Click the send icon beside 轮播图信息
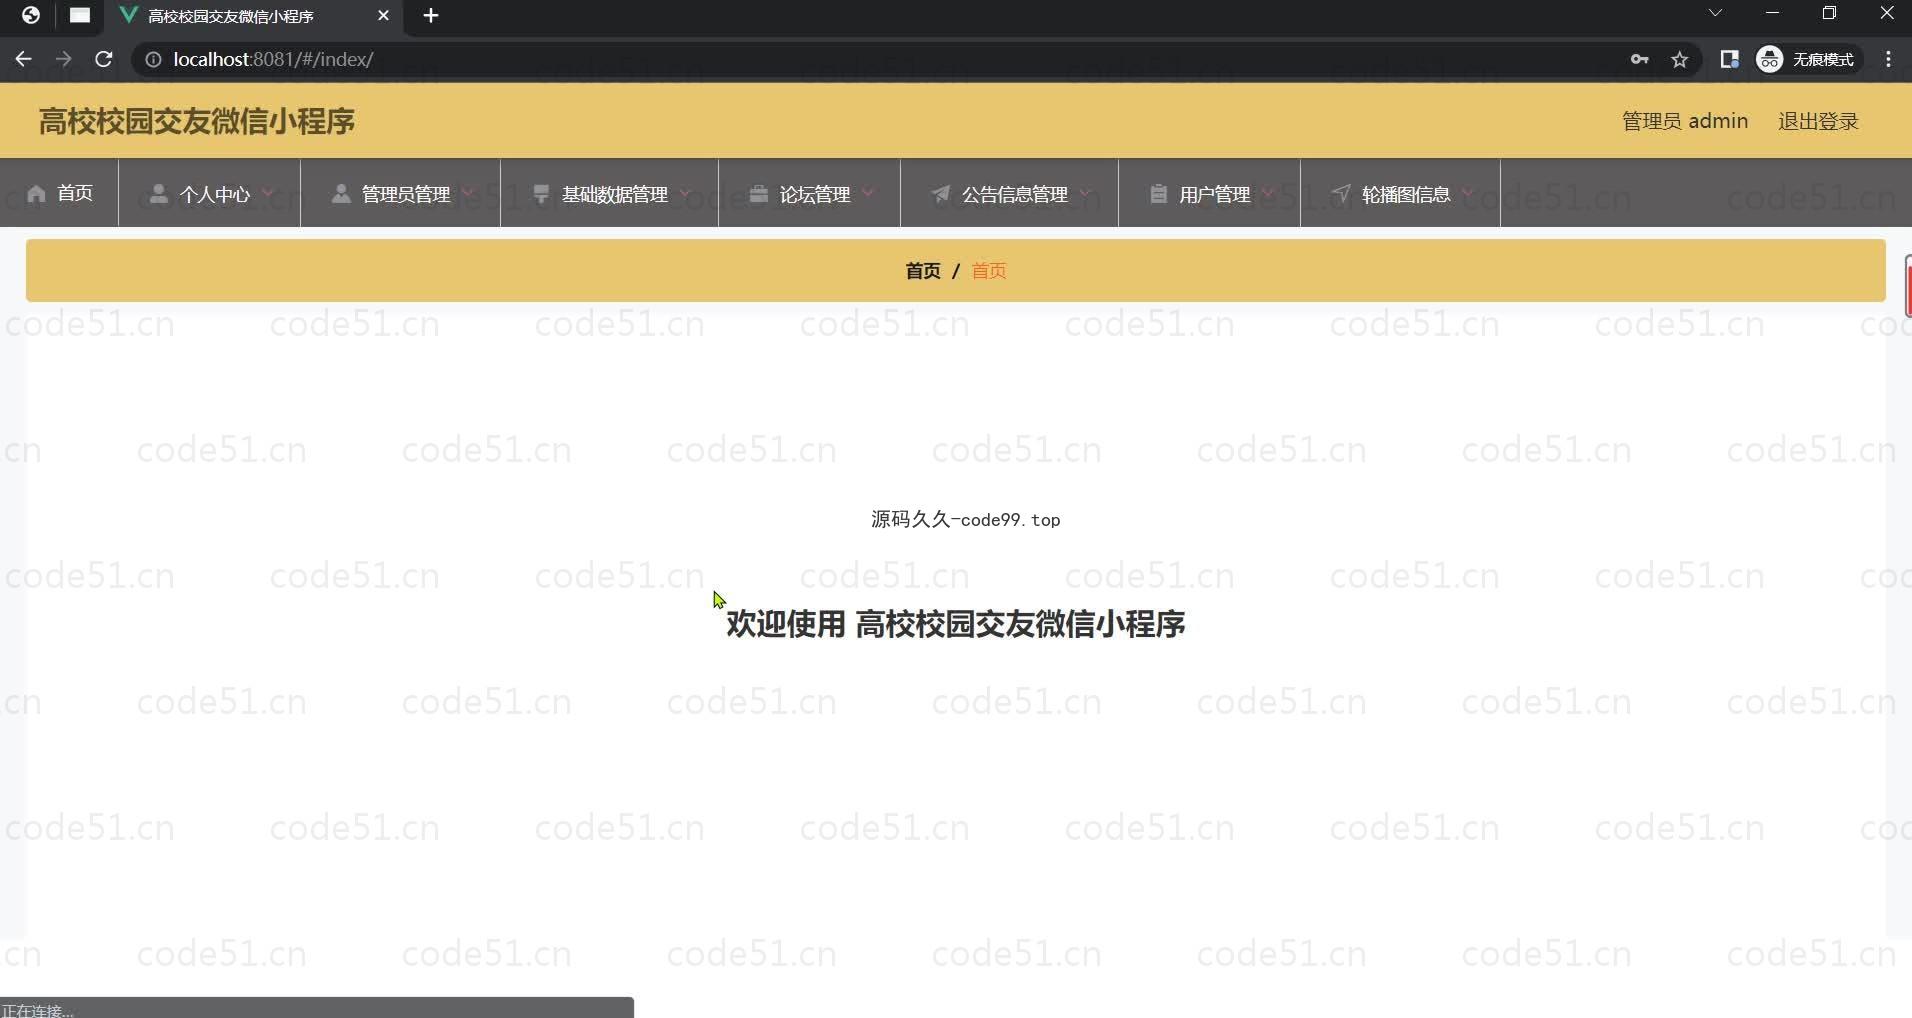The image size is (1912, 1018). pos(1341,193)
